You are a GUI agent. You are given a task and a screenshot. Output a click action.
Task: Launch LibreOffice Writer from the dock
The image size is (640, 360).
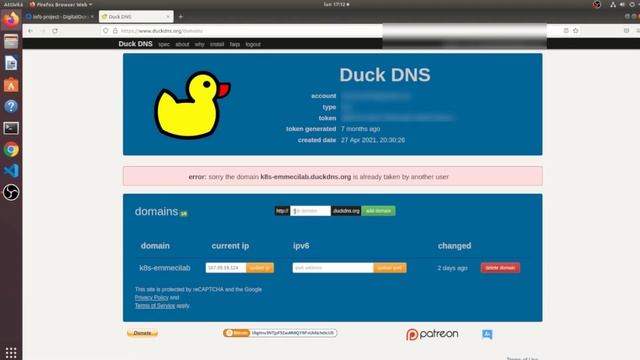pos(11,63)
